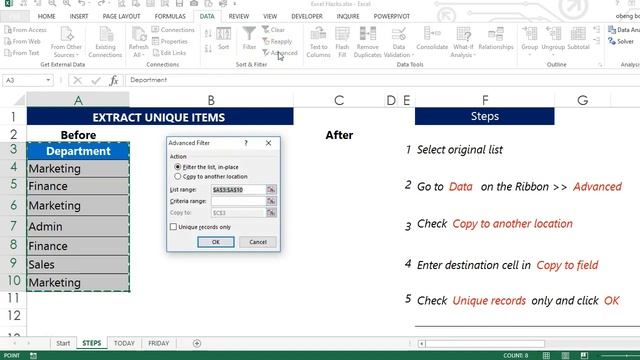
Task: Click the Filter funnel icon
Action: [249, 33]
